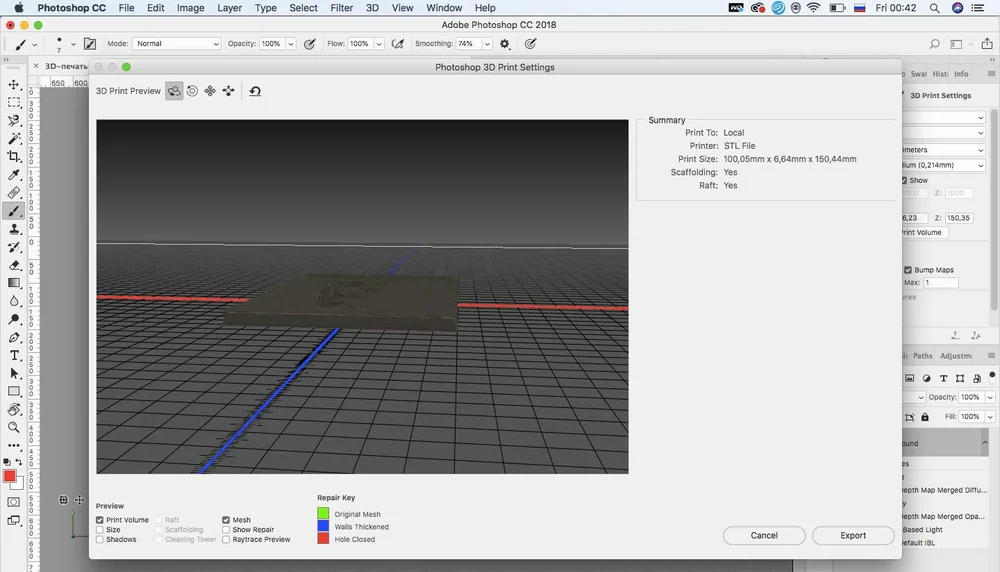Reset the 3D print preview camera
Image resolution: width=1000 pixels, height=572 pixels.
coord(255,91)
